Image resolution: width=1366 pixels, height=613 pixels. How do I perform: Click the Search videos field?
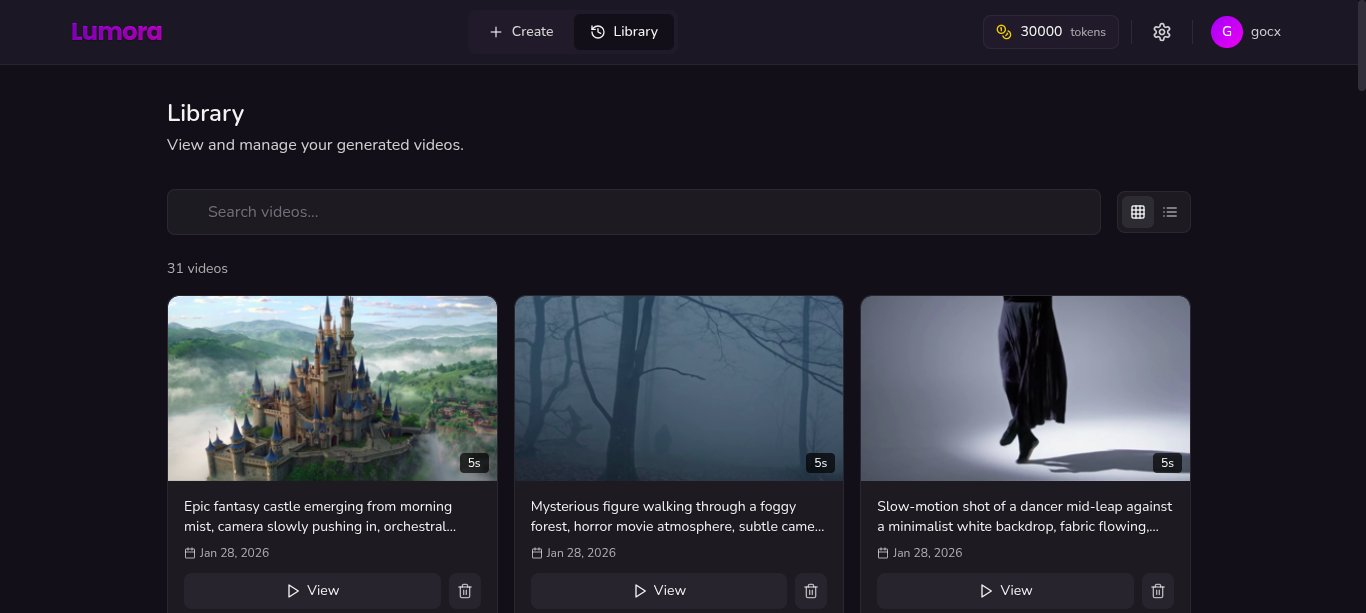[633, 212]
